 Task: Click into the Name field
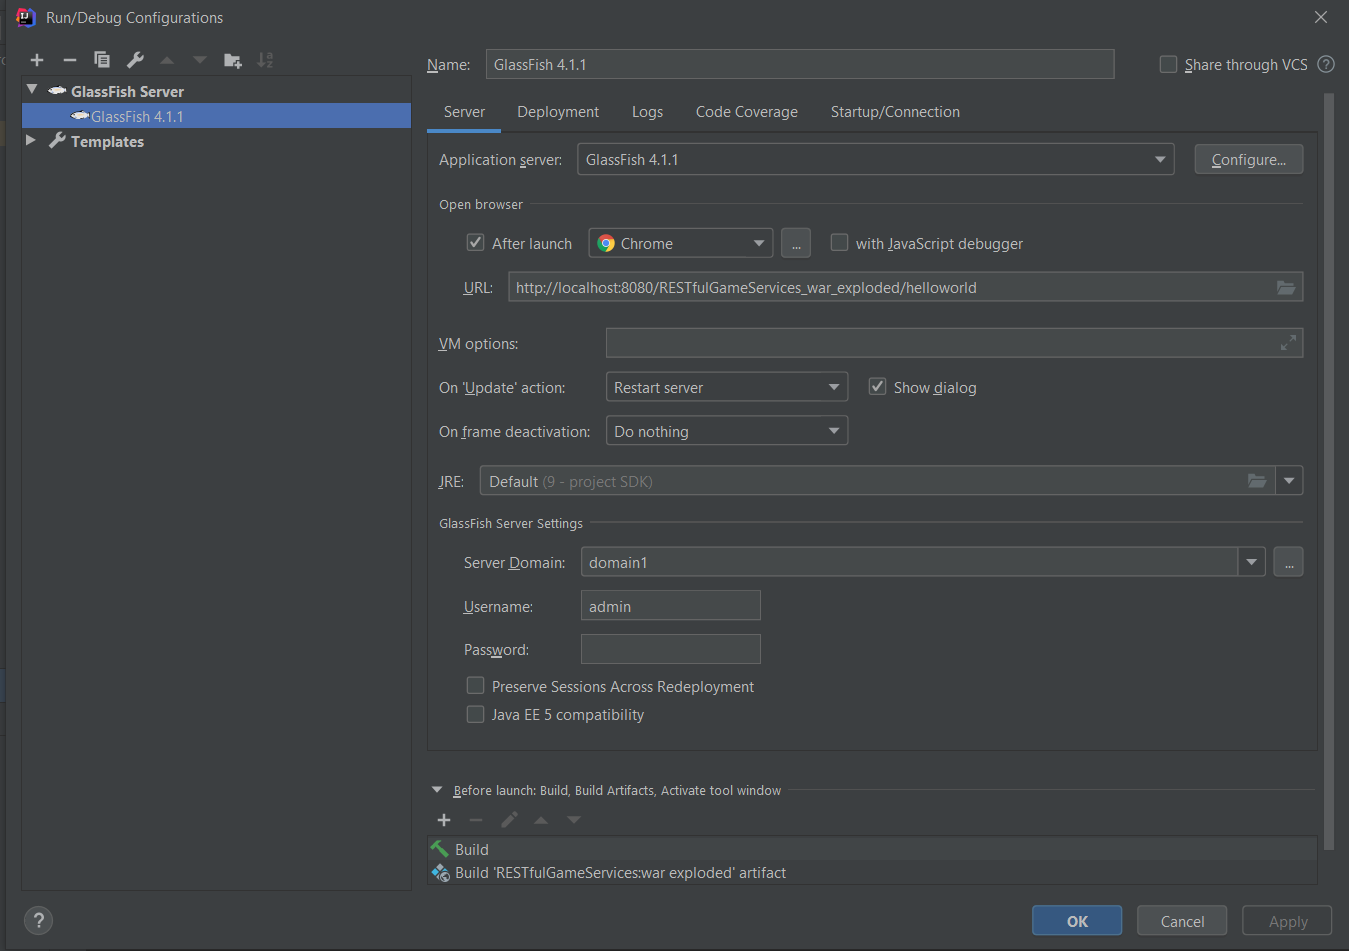[x=800, y=64]
